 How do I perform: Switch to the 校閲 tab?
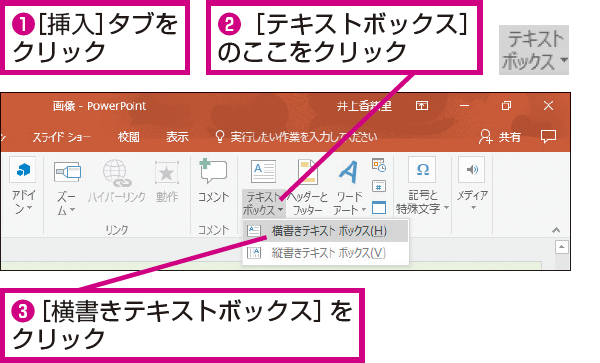pyautogui.click(x=128, y=137)
